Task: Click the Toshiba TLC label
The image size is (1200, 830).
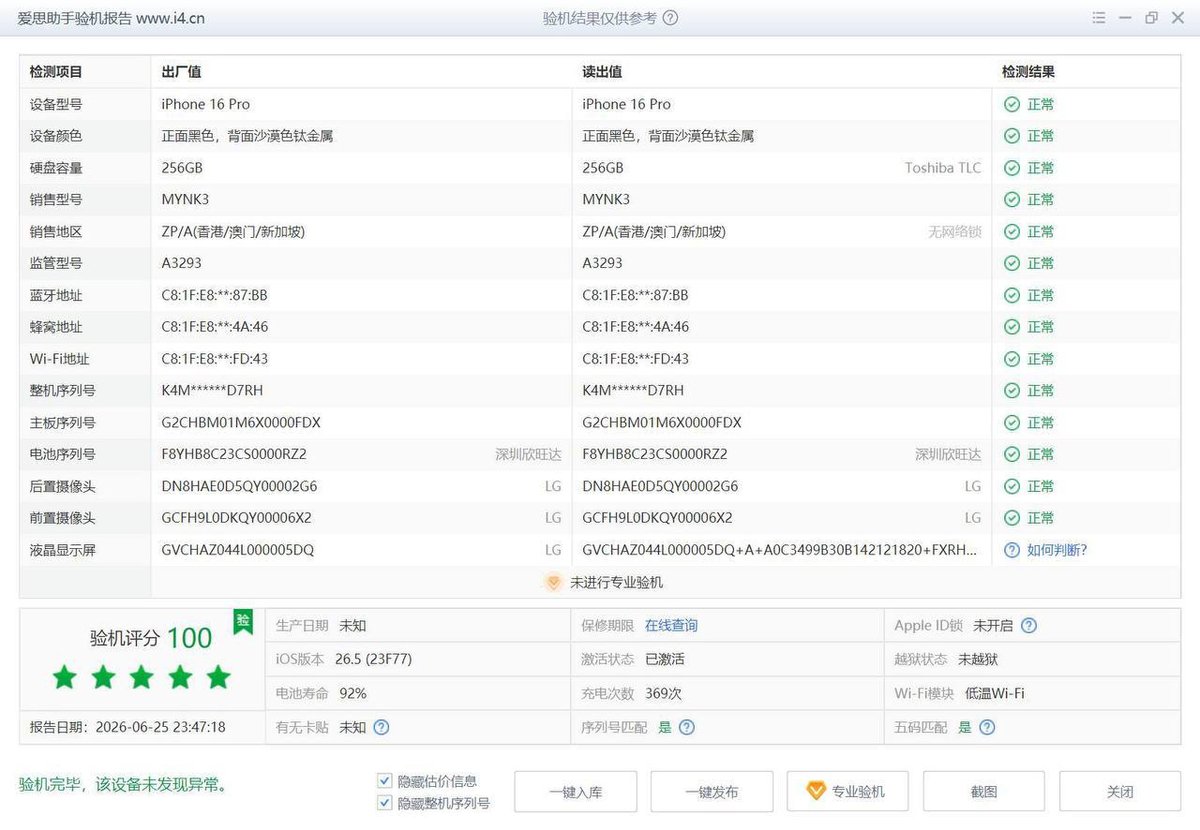Action: pos(943,168)
